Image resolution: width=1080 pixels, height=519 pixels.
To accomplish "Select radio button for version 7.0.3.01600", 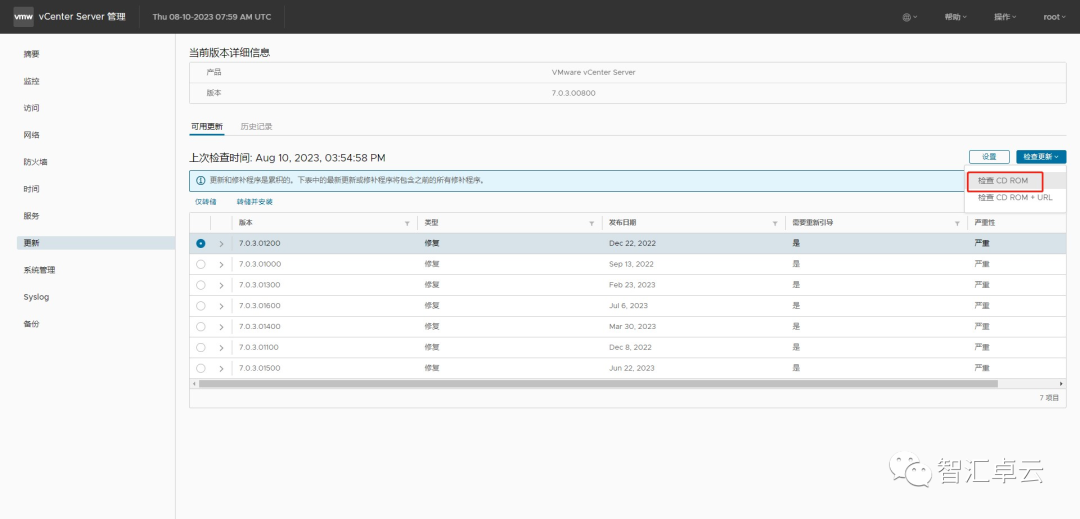I will (200, 306).
